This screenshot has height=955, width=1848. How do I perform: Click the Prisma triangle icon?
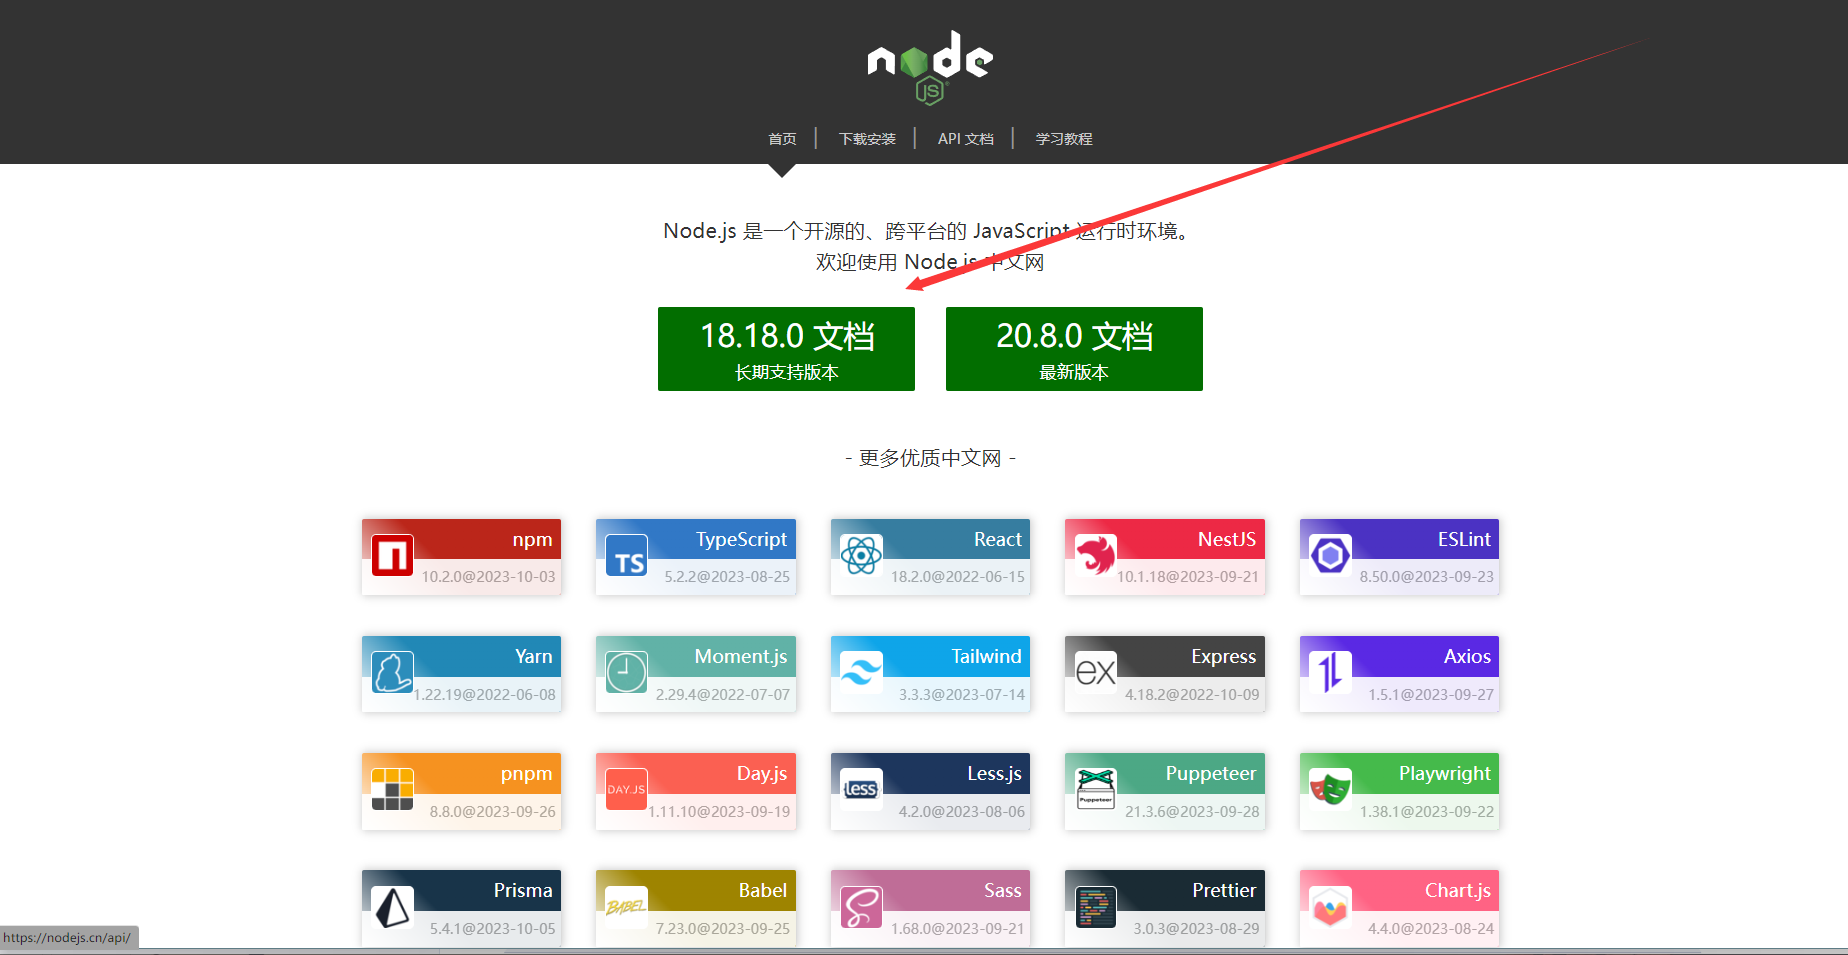(x=392, y=907)
